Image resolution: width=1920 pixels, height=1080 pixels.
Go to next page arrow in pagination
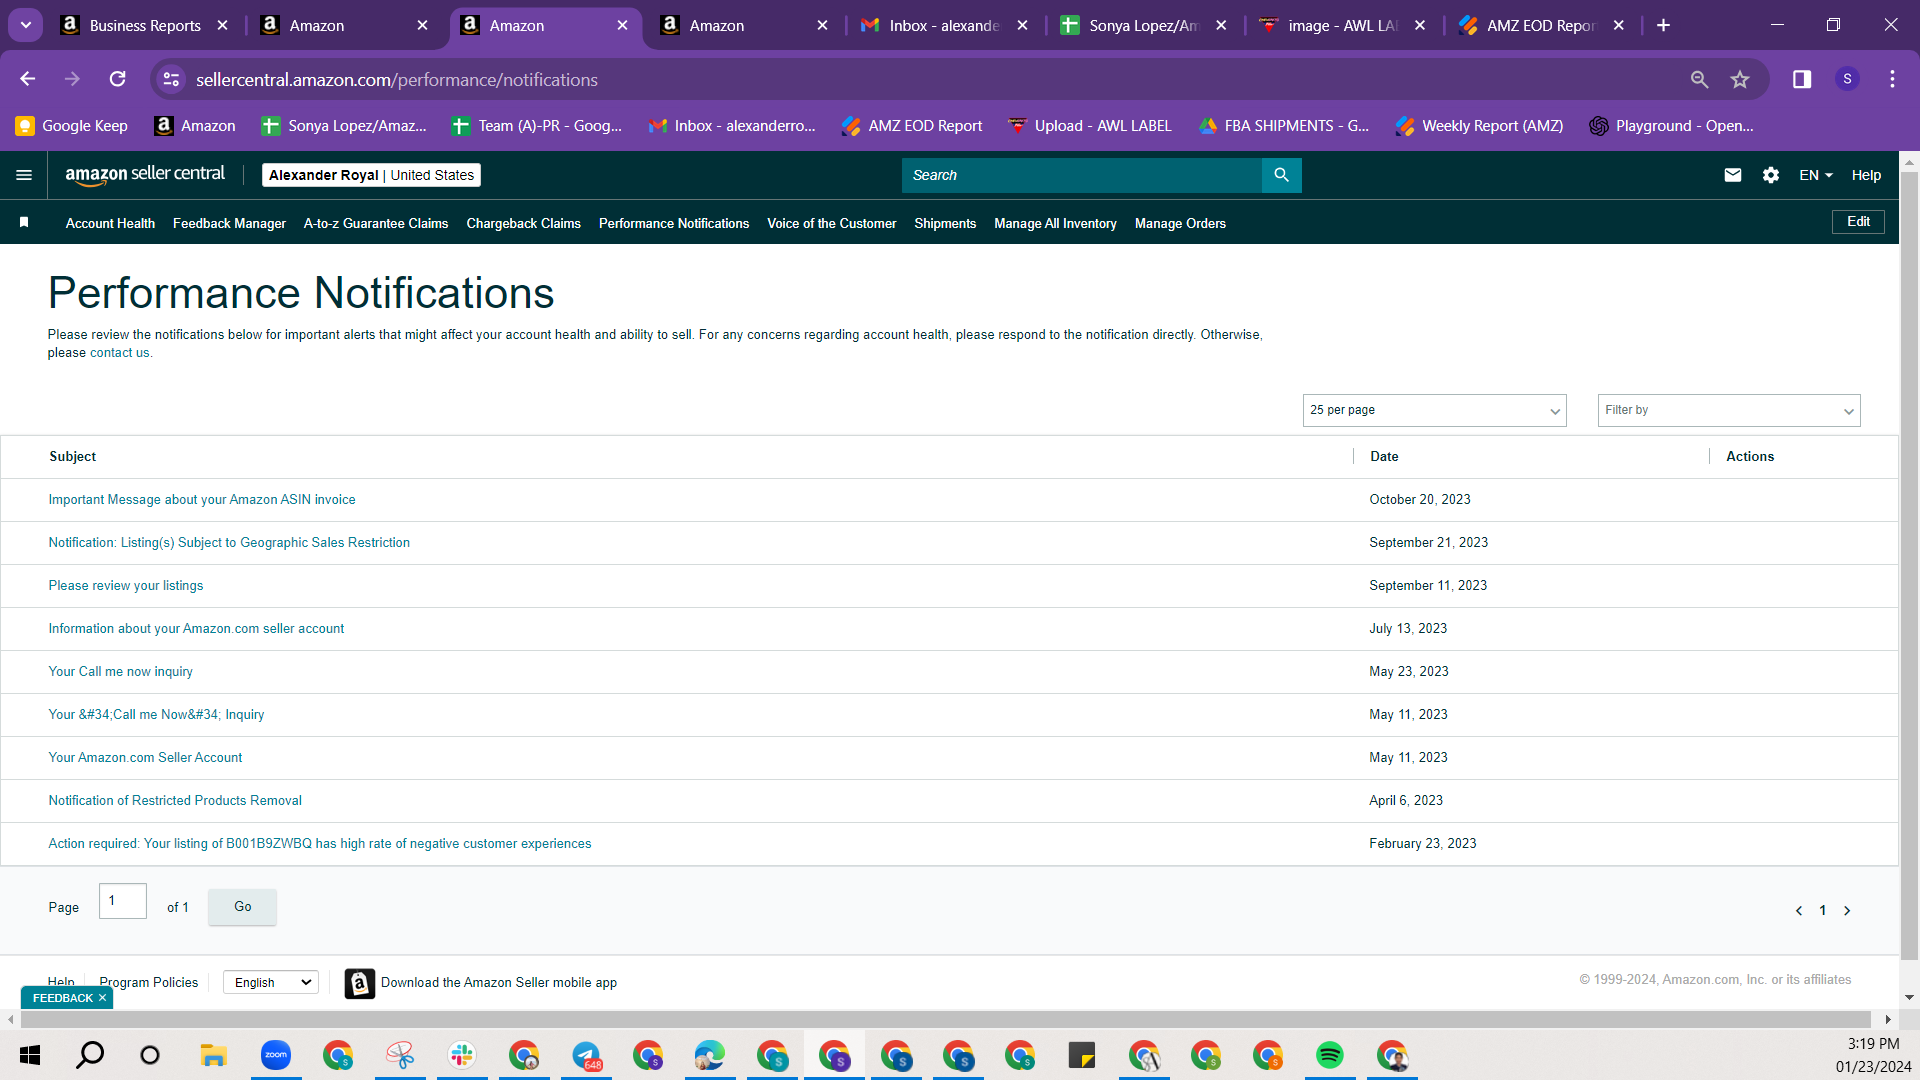point(1847,911)
